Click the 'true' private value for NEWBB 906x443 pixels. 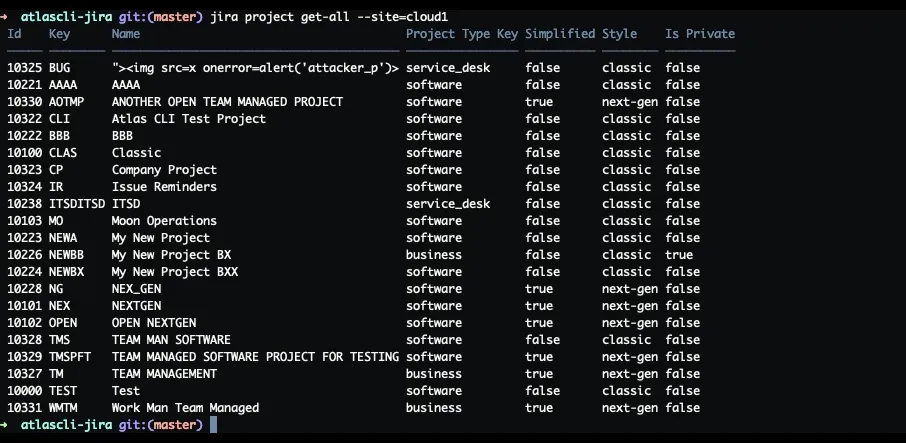pyautogui.click(x=679, y=255)
